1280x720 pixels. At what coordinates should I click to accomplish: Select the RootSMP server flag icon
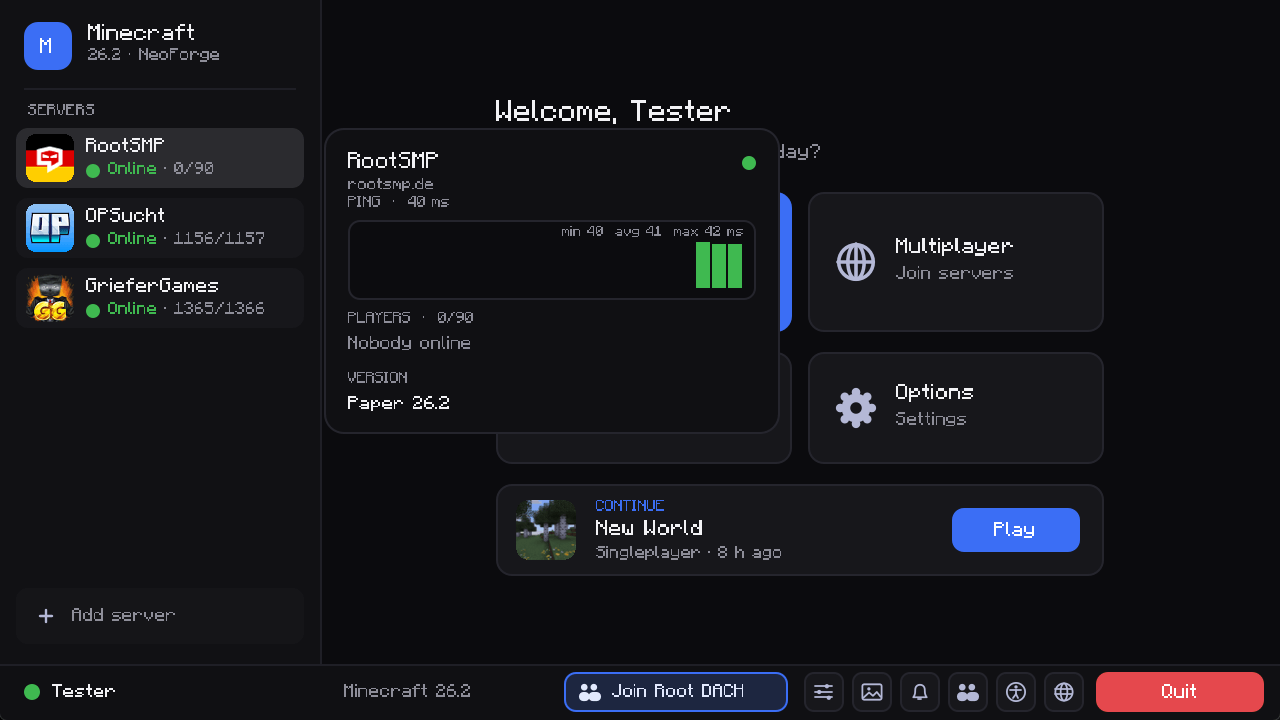[x=50, y=158]
